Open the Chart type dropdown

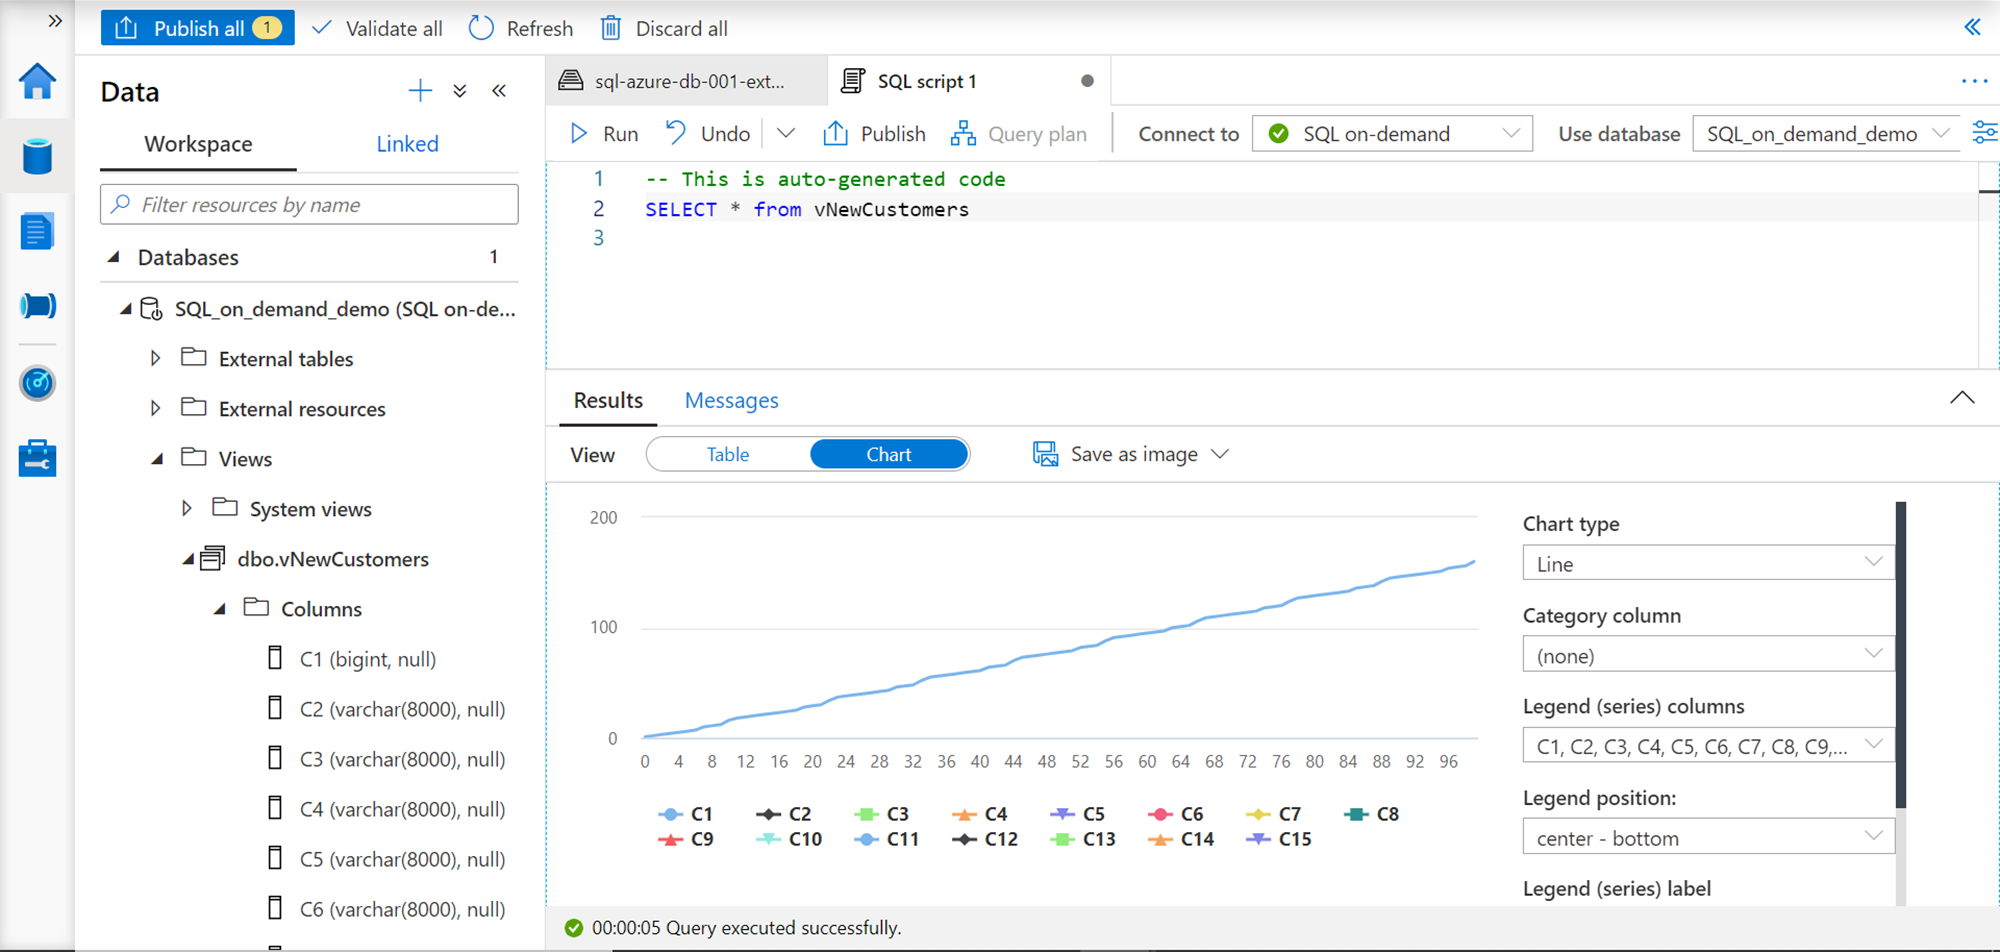point(1707,564)
